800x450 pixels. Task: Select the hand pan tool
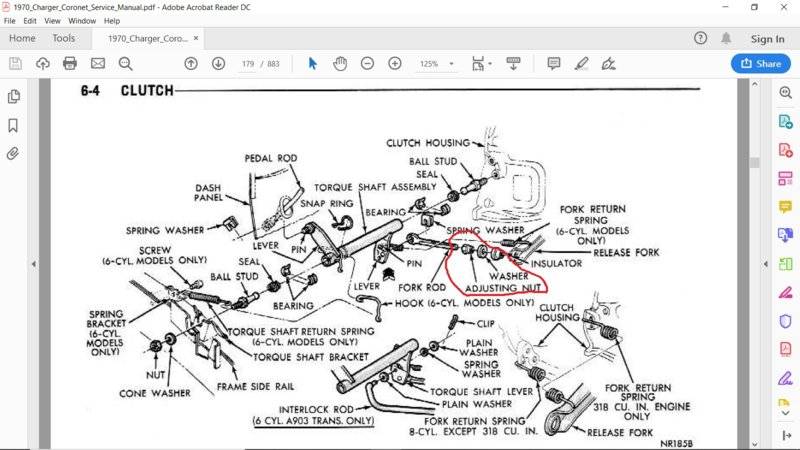(340, 63)
